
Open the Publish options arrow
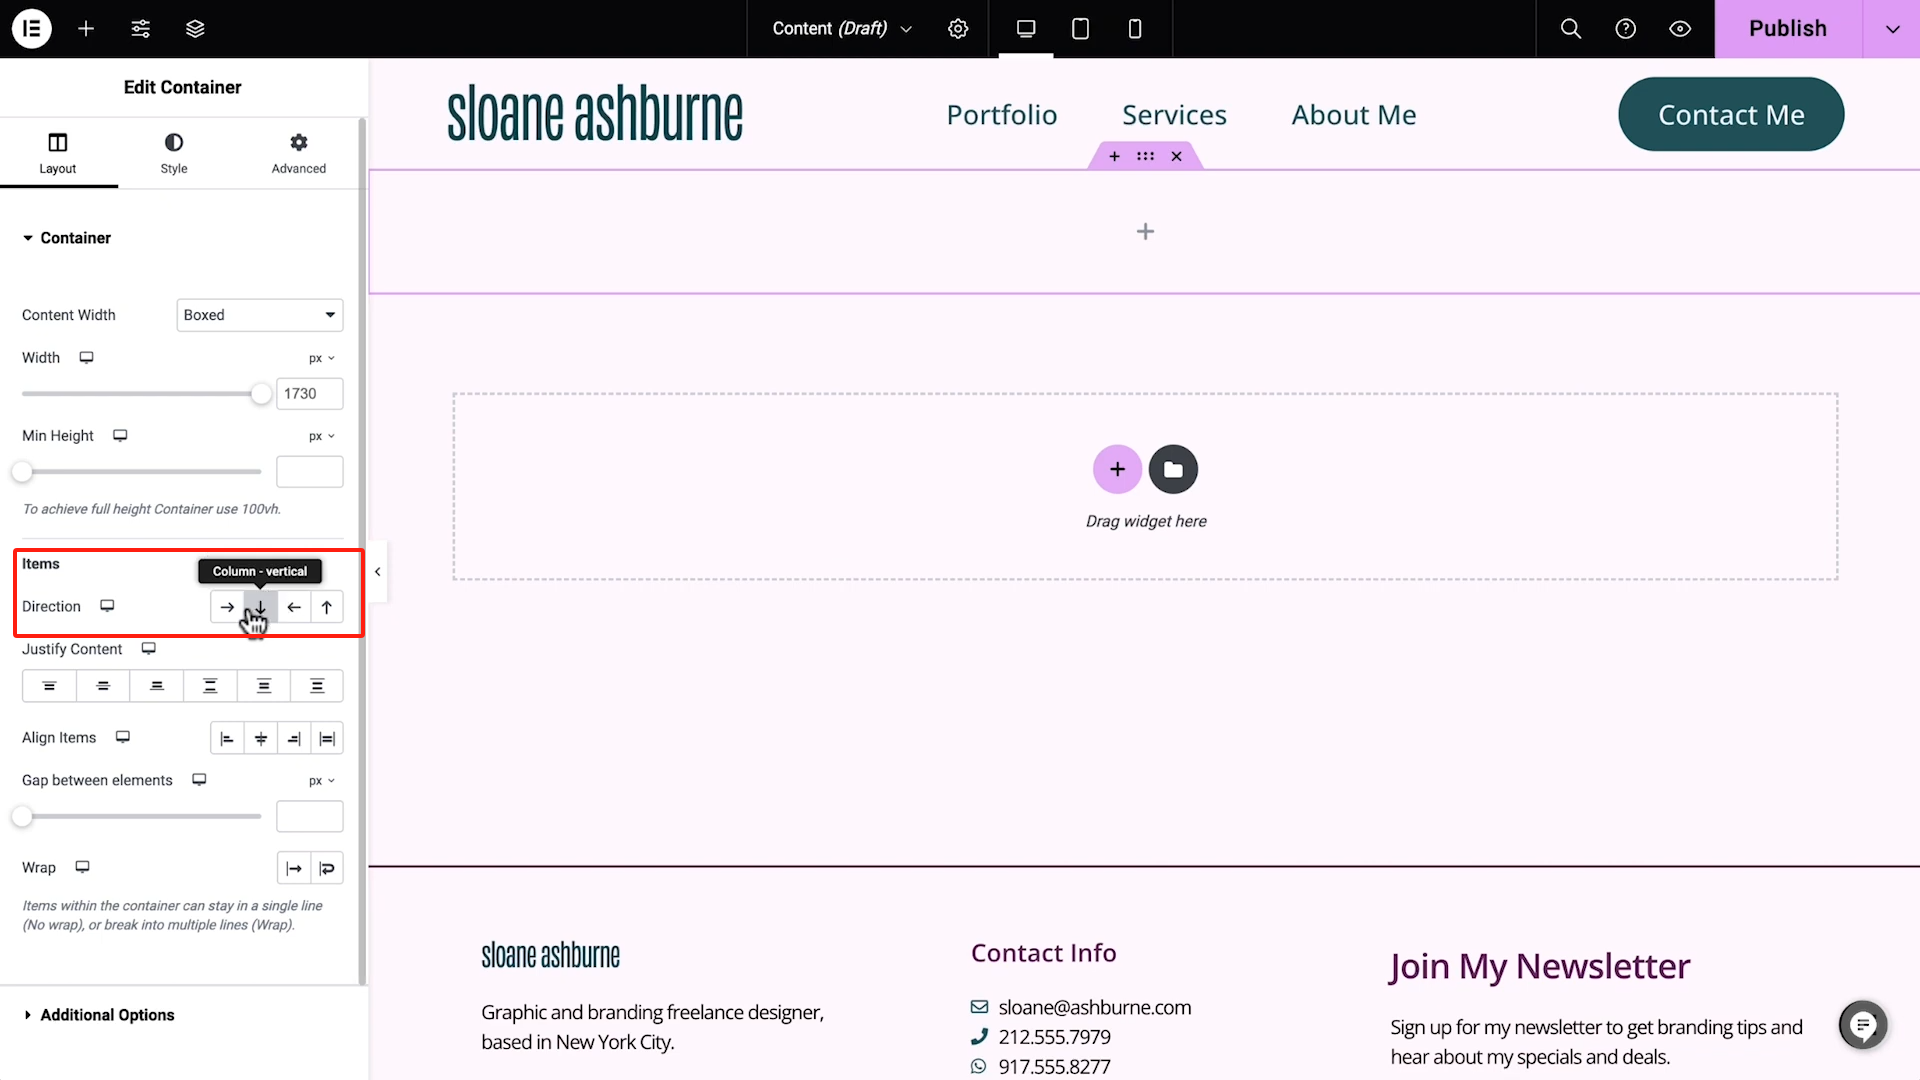tap(1892, 29)
